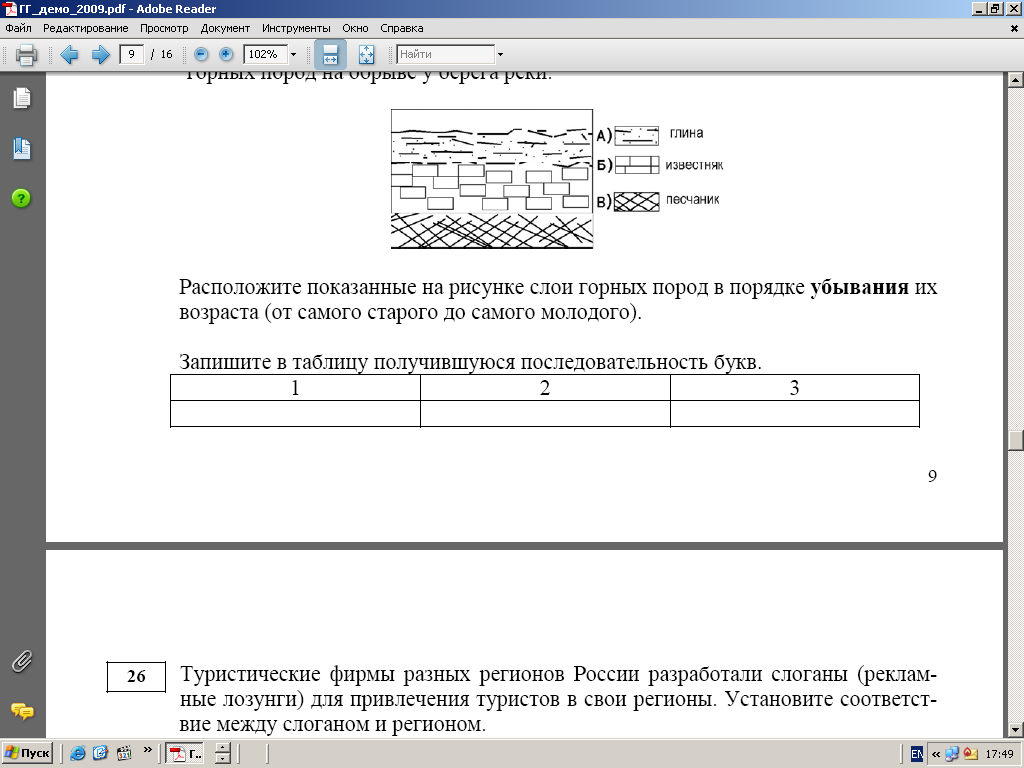This screenshot has width=1024, height=768.
Task: Click the question number box 26
Action: pos(136,677)
